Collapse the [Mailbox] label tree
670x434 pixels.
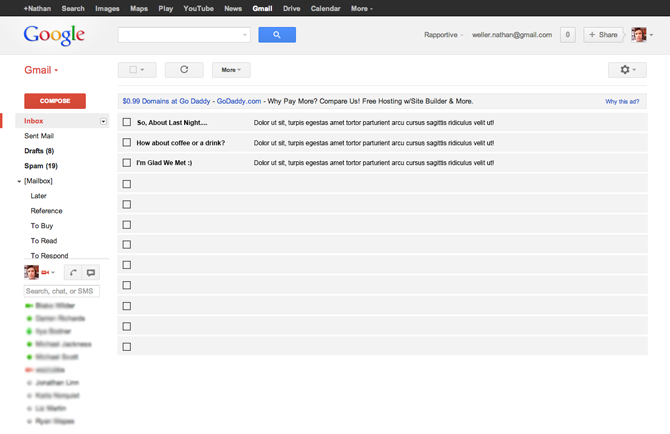coord(19,181)
